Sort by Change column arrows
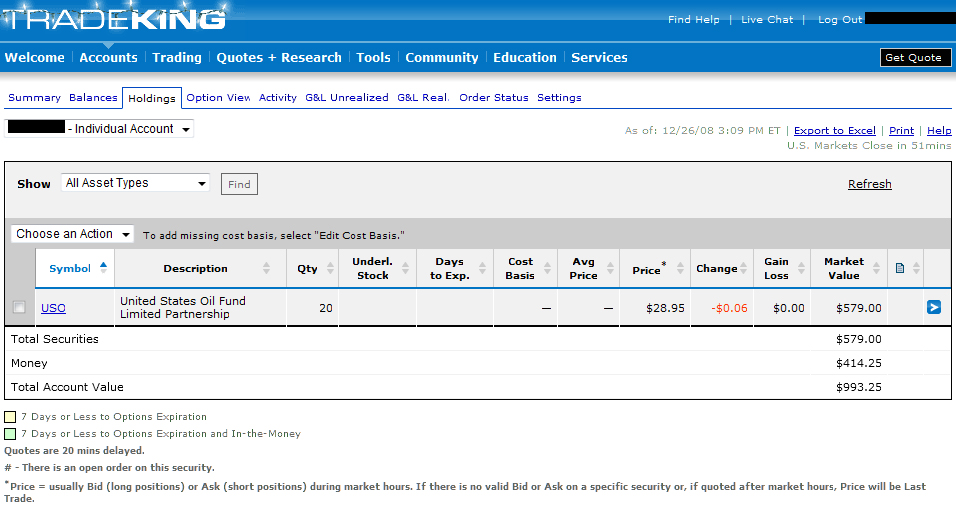 coord(743,268)
